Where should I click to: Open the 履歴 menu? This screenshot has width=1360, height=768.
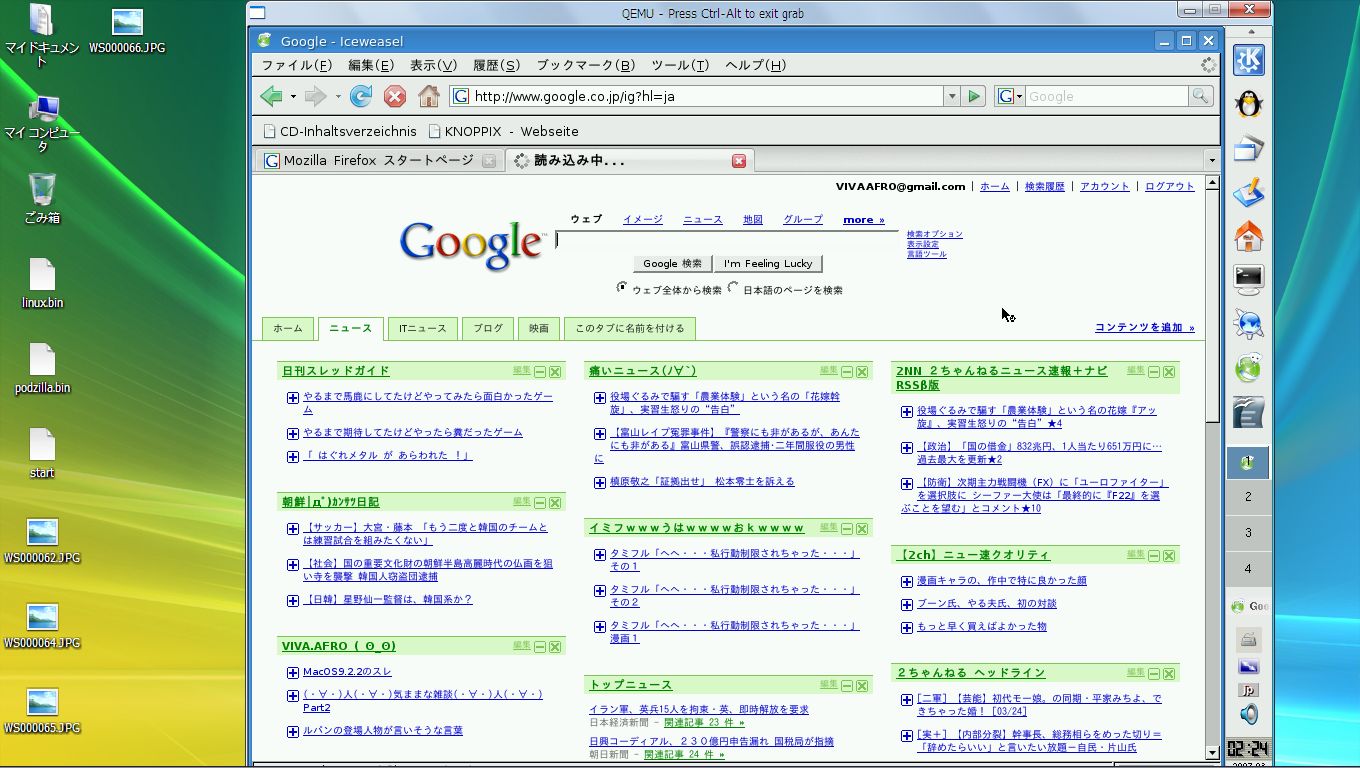tap(496, 65)
